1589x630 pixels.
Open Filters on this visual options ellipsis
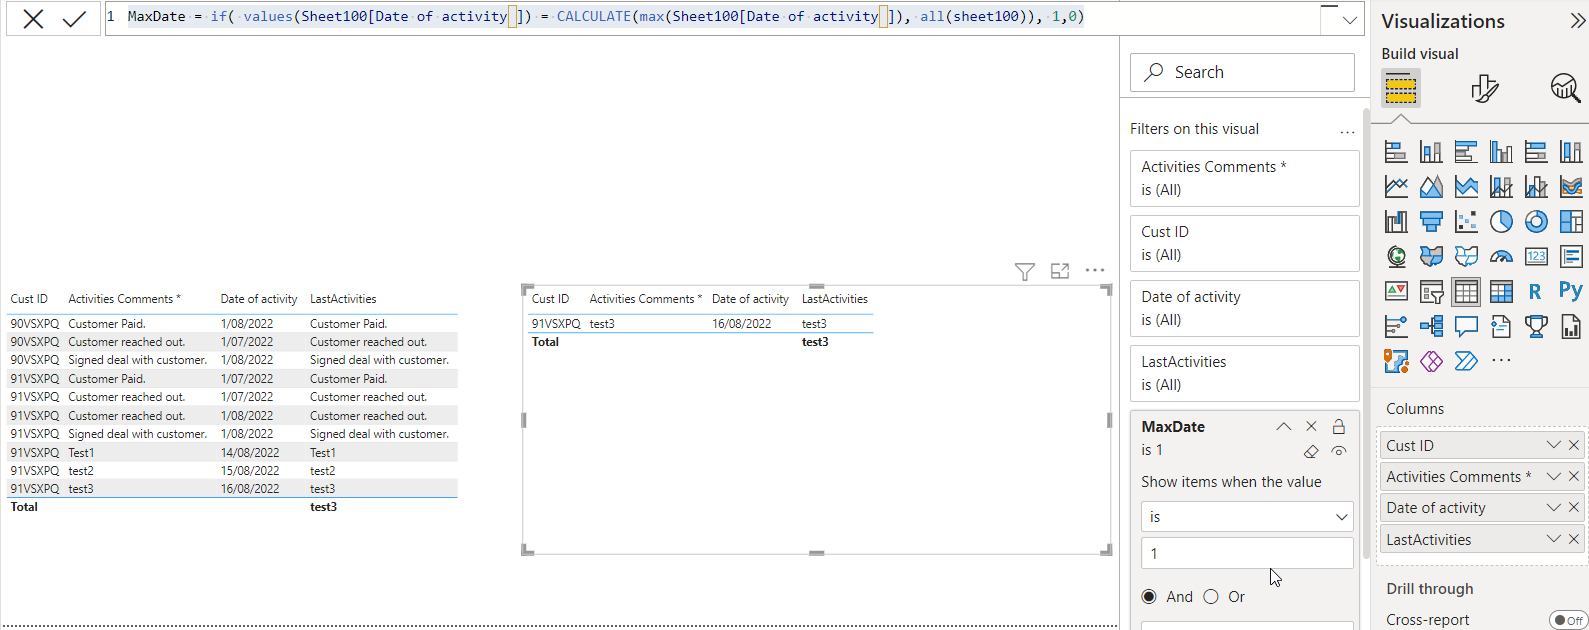[1347, 131]
